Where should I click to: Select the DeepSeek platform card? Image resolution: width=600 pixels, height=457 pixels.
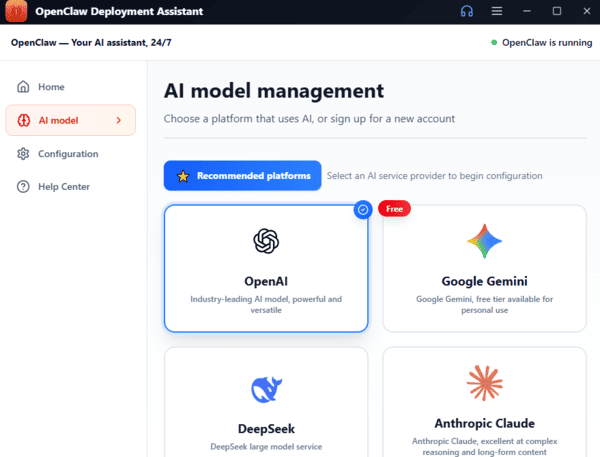[x=266, y=402]
